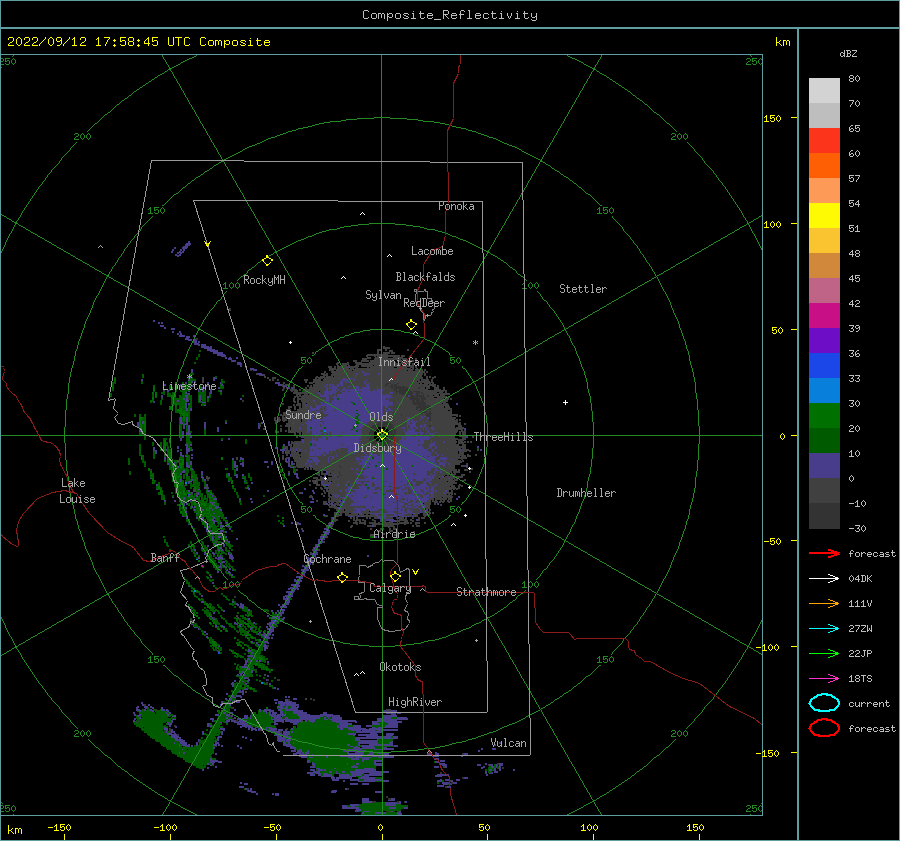The height and width of the screenshot is (841, 900).
Task: Click the Innisfail label
Action: (404, 362)
